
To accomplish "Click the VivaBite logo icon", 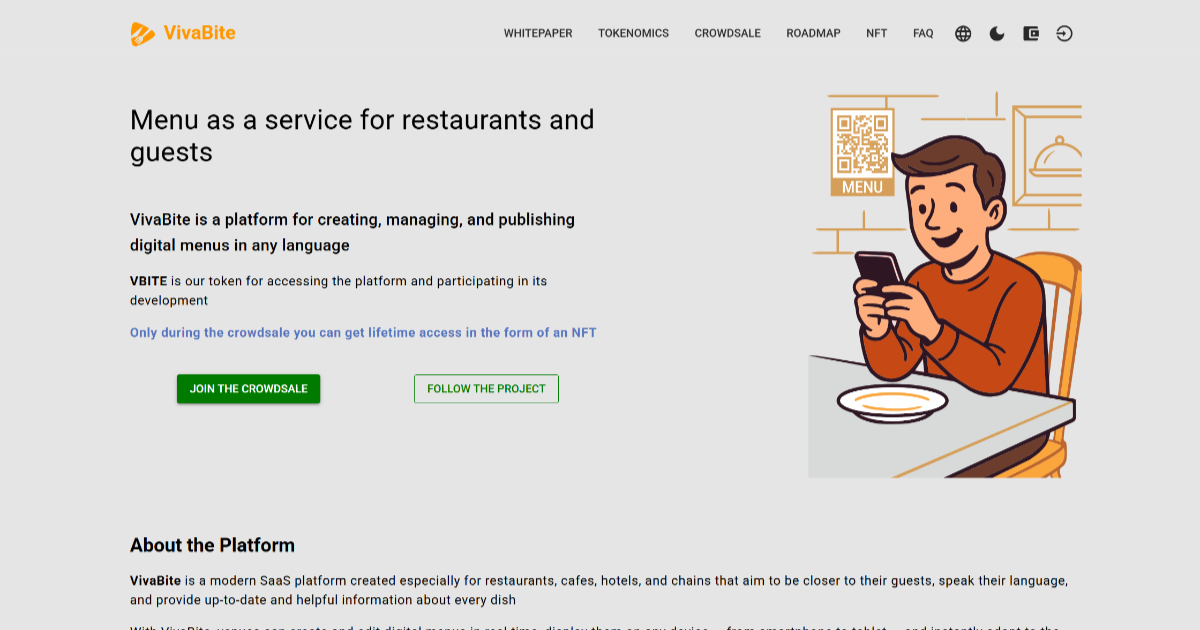I will tap(143, 34).
